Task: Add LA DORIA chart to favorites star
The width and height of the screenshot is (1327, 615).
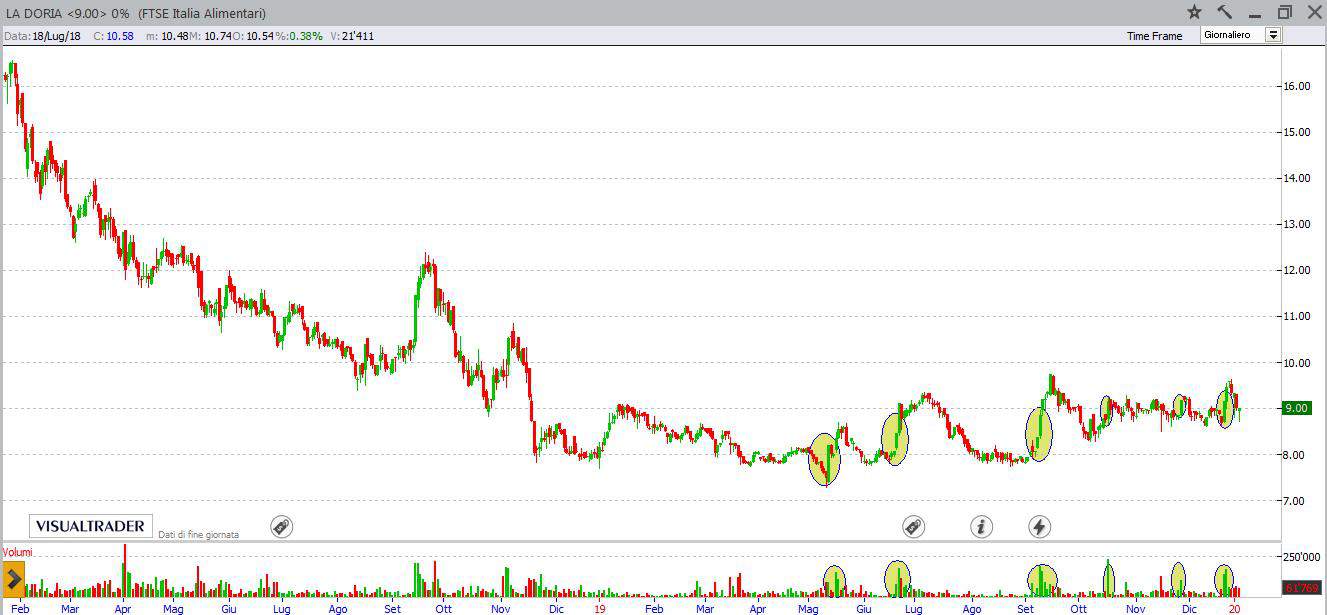Action: [x=1194, y=12]
